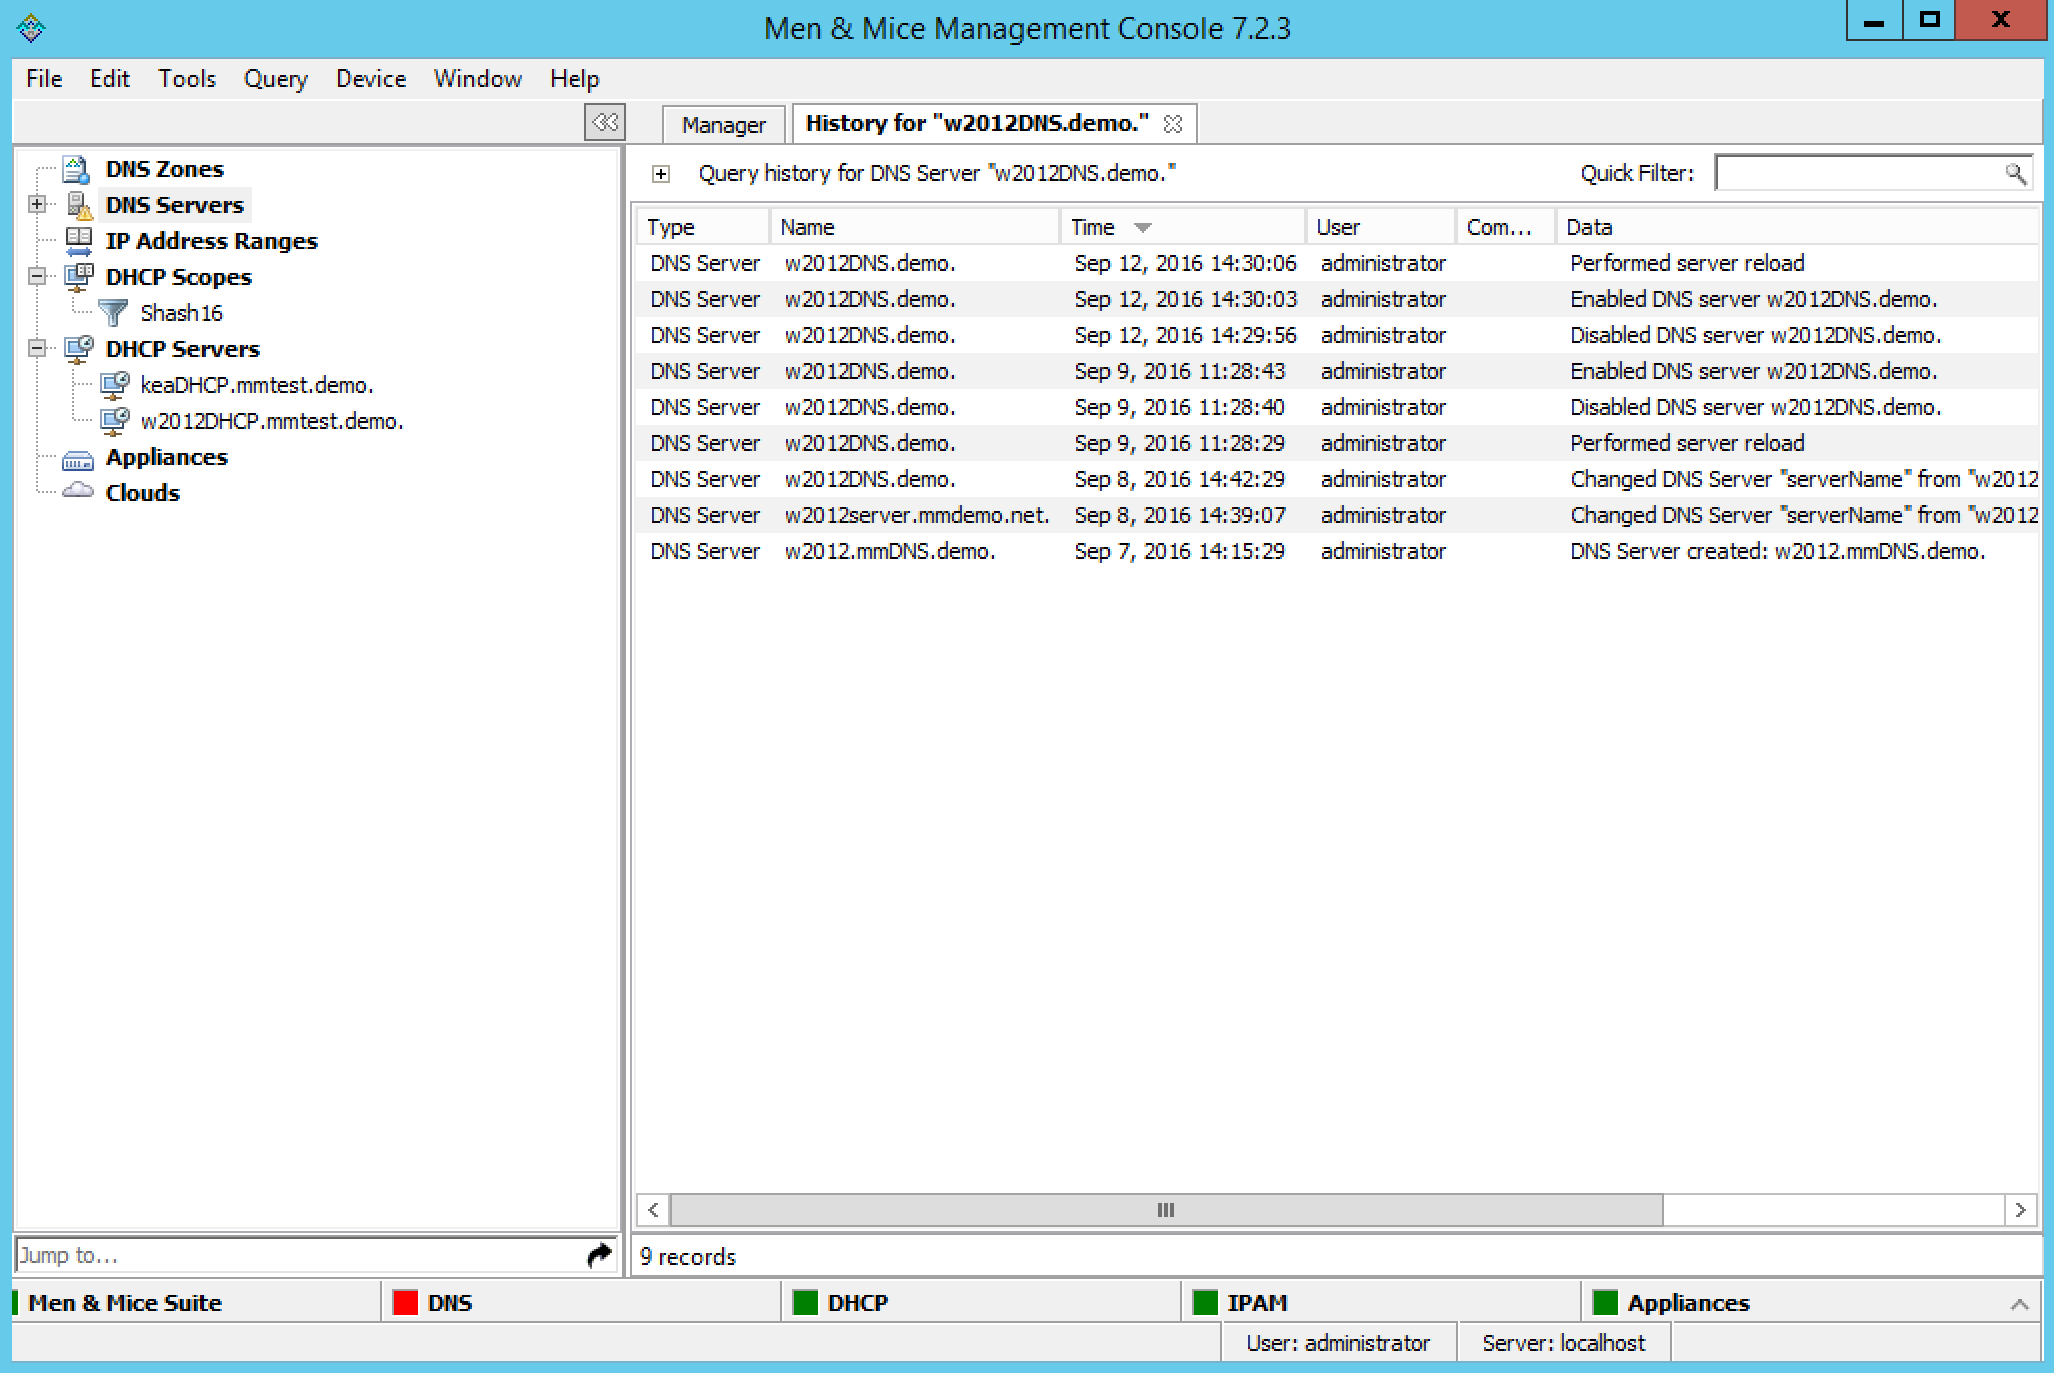The image size is (2054, 1373).
Task: Click the IP Address Ranges icon
Action: tap(78, 241)
